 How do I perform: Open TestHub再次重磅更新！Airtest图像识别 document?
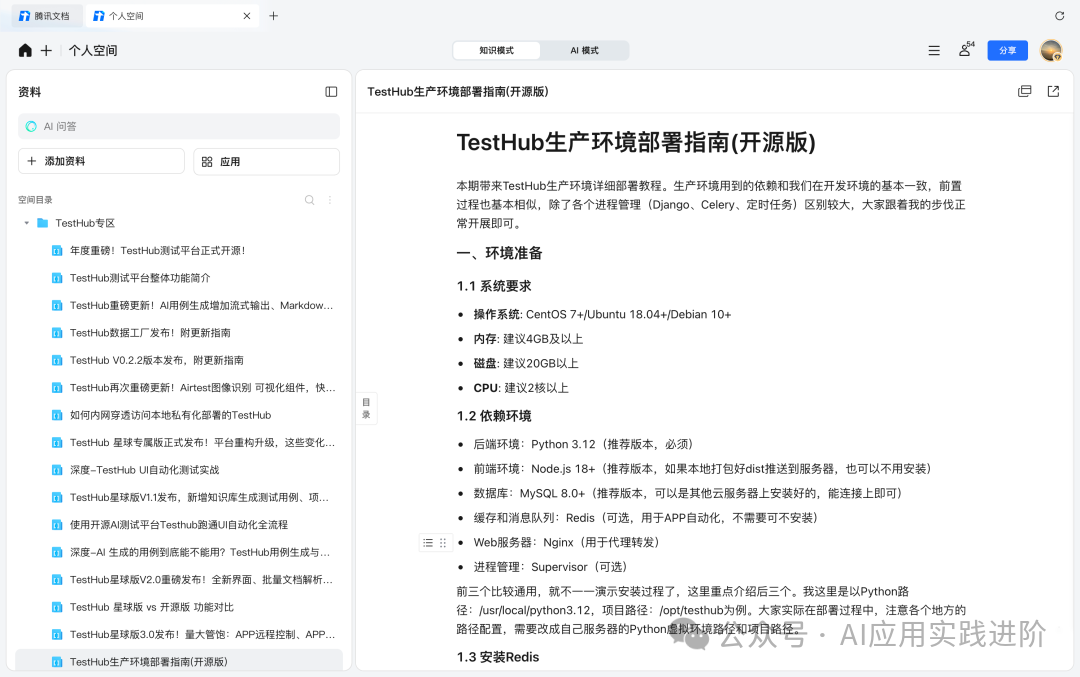pyautogui.click(x=202, y=388)
